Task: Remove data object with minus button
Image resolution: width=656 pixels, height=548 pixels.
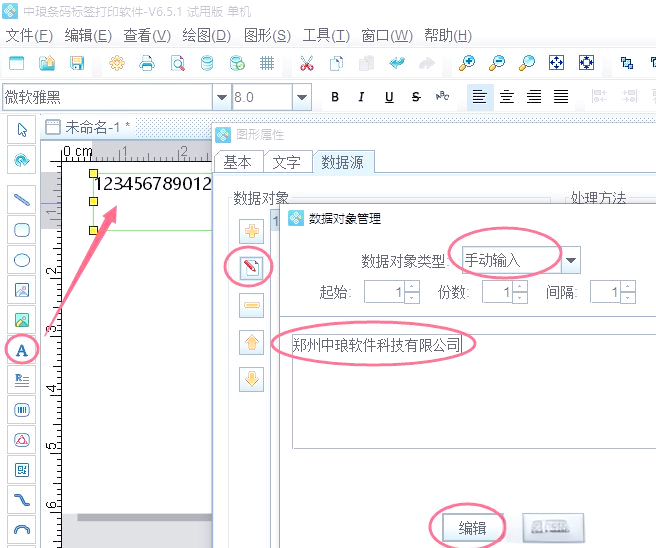Action: coord(251,305)
